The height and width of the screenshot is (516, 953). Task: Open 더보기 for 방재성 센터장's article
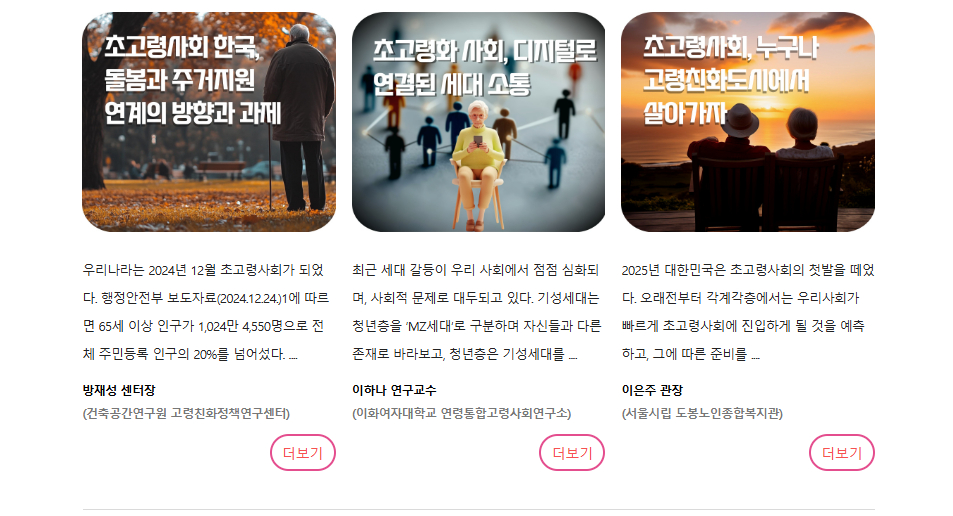click(x=303, y=453)
